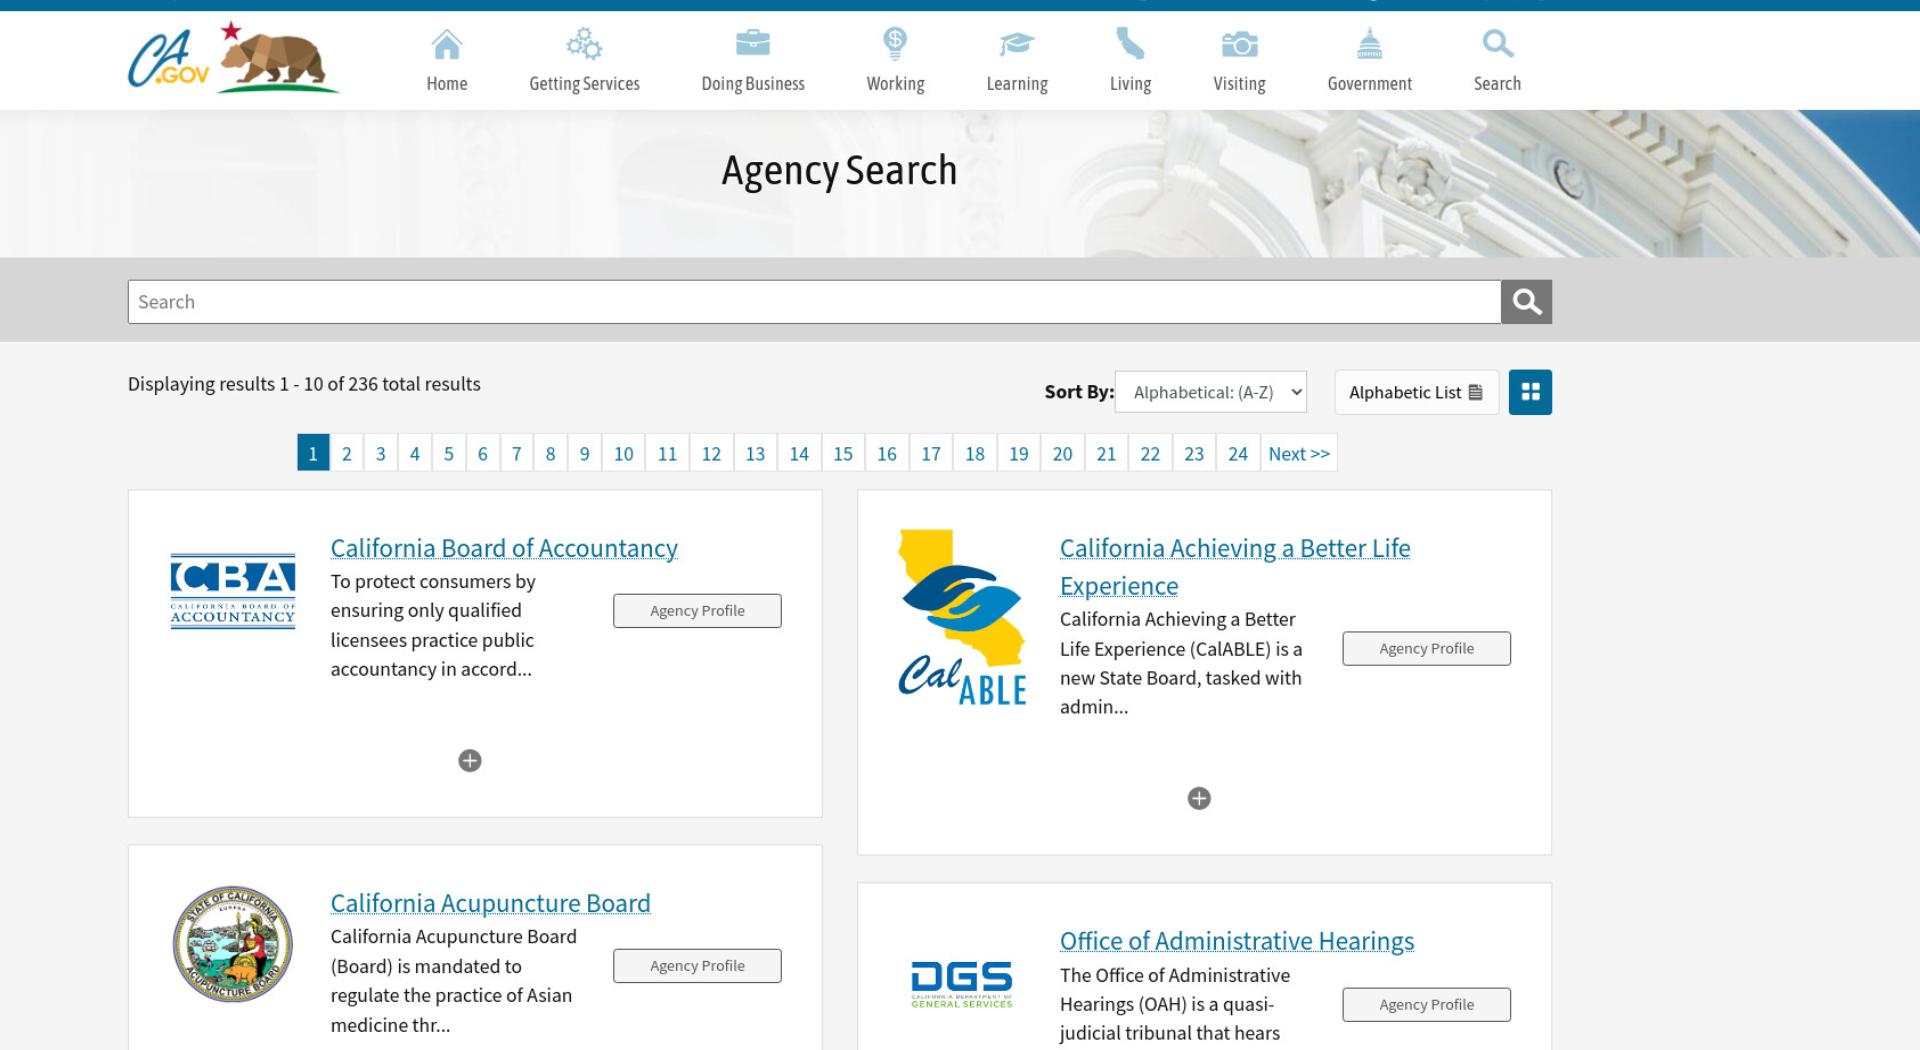View Agency Profile for Acupuncture Board
1920x1050 pixels.
click(x=697, y=966)
